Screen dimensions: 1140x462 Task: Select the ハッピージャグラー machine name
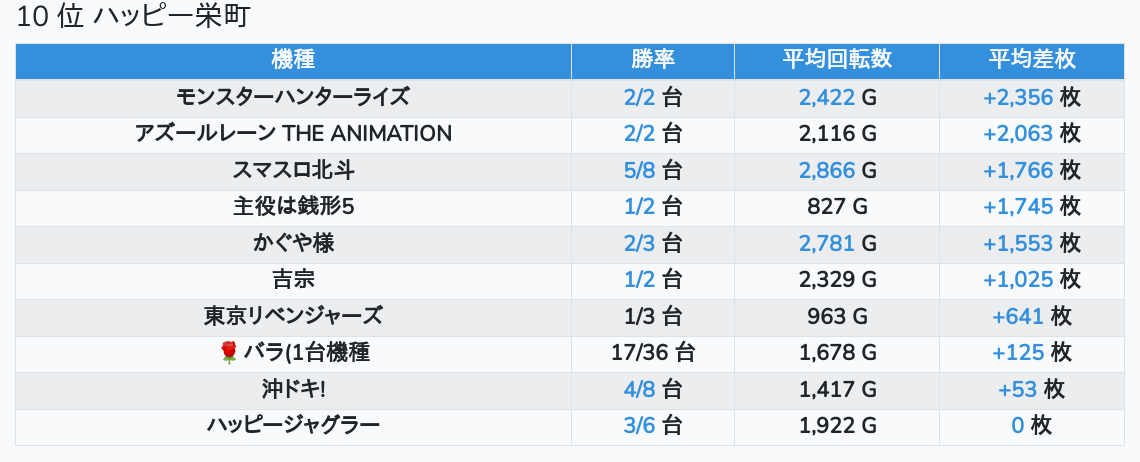[293, 425]
